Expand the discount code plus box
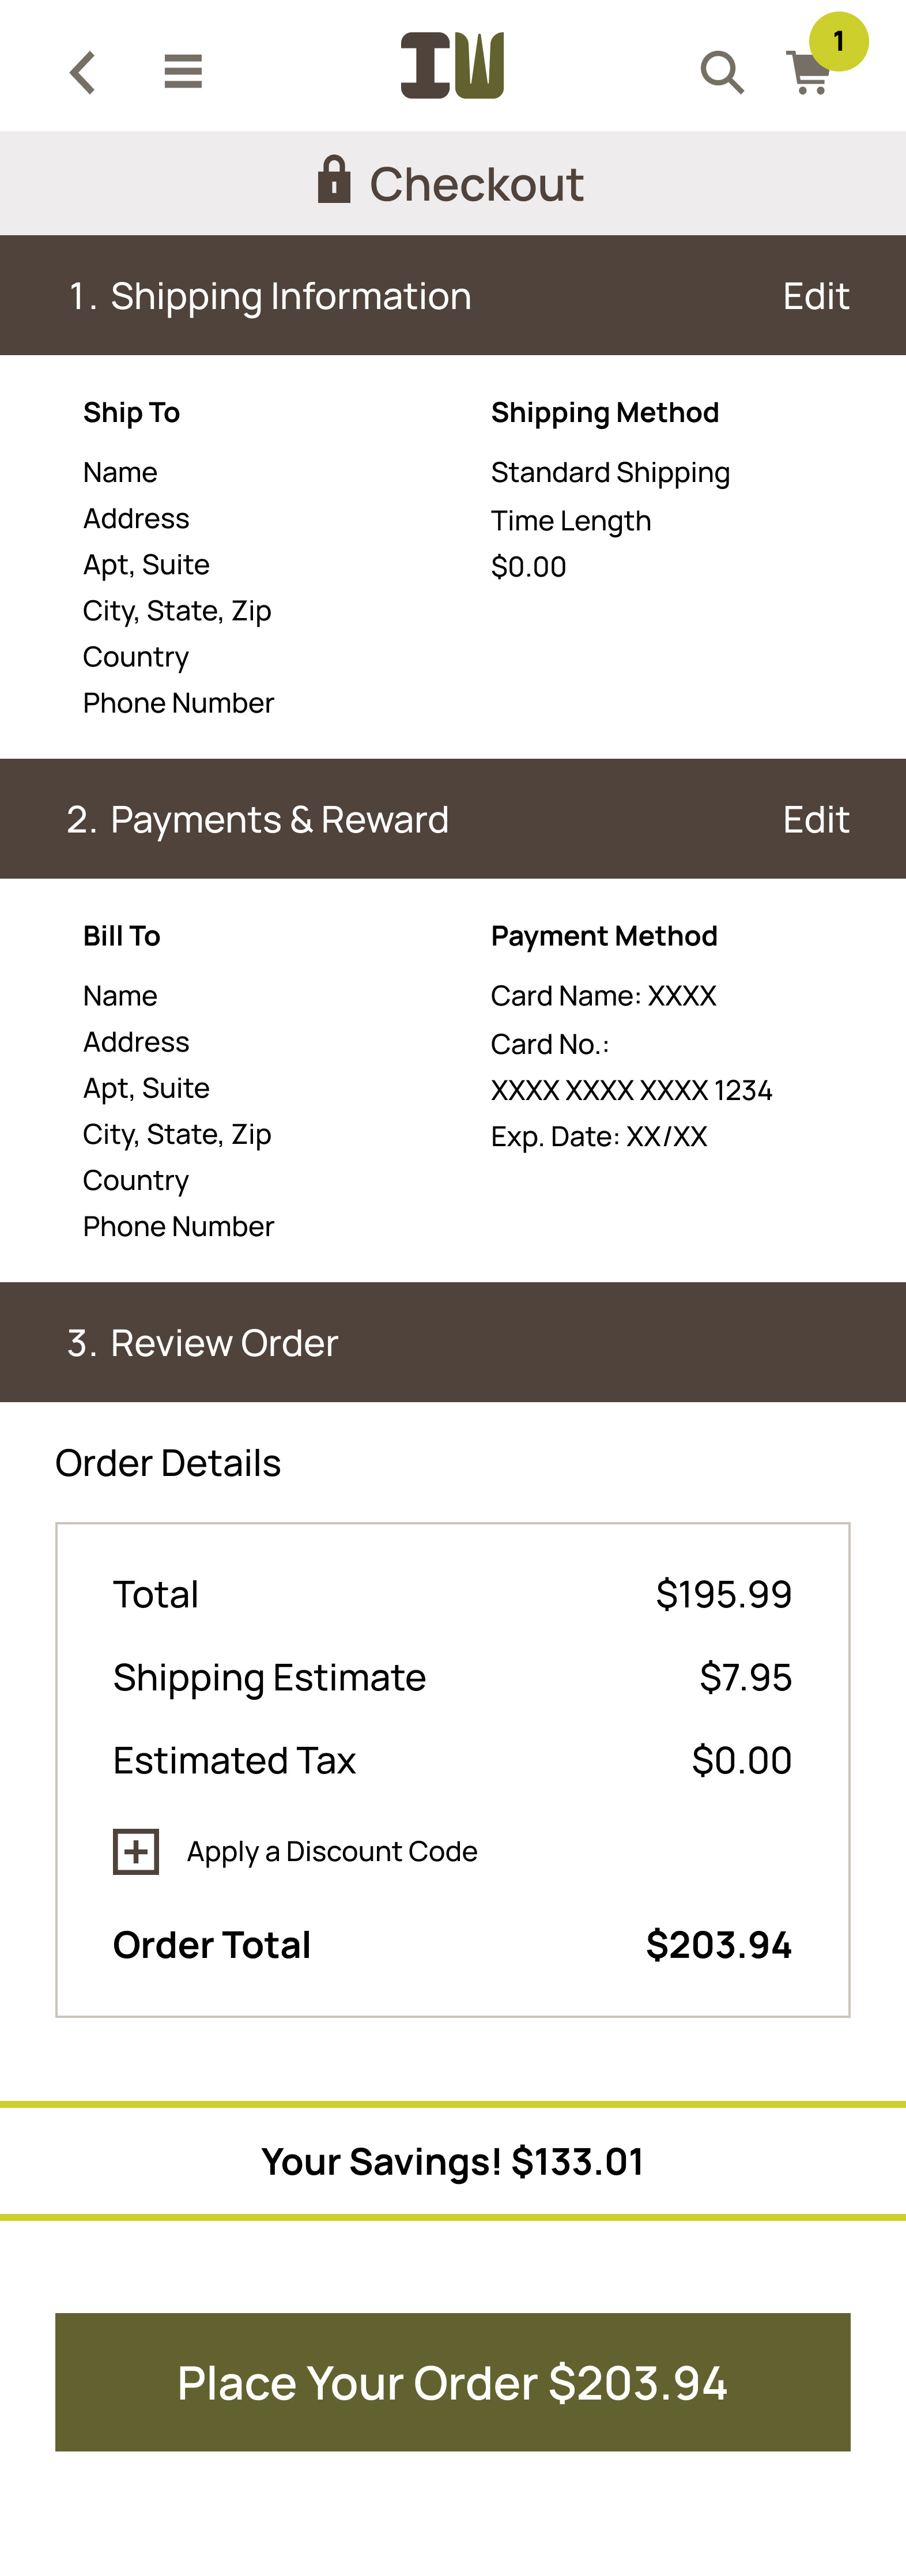The width and height of the screenshot is (906, 2576). (136, 1852)
